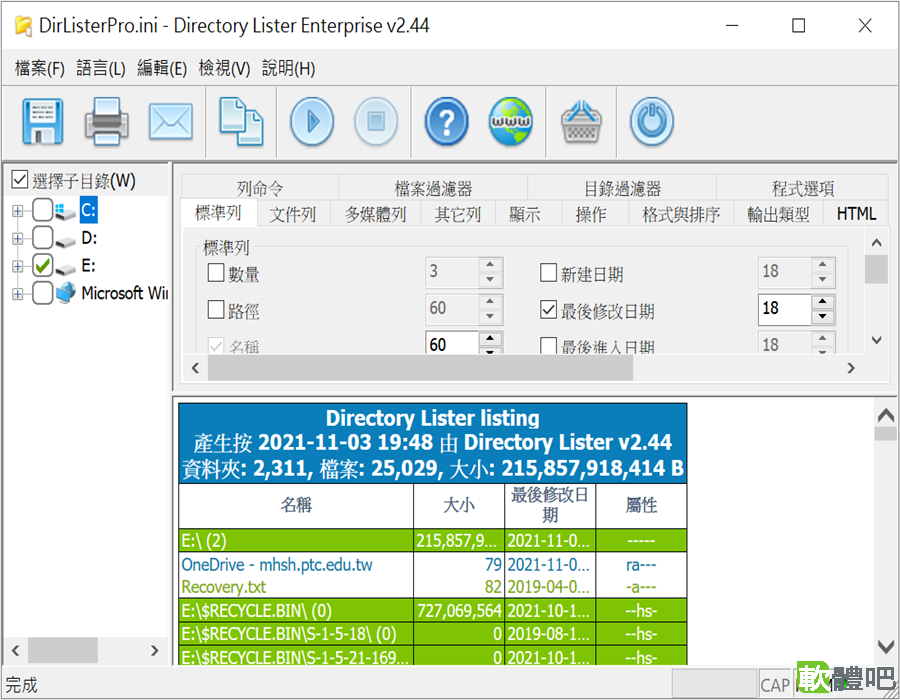
Task: Click the Microsoft Windows network icon
Action: tap(65, 293)
